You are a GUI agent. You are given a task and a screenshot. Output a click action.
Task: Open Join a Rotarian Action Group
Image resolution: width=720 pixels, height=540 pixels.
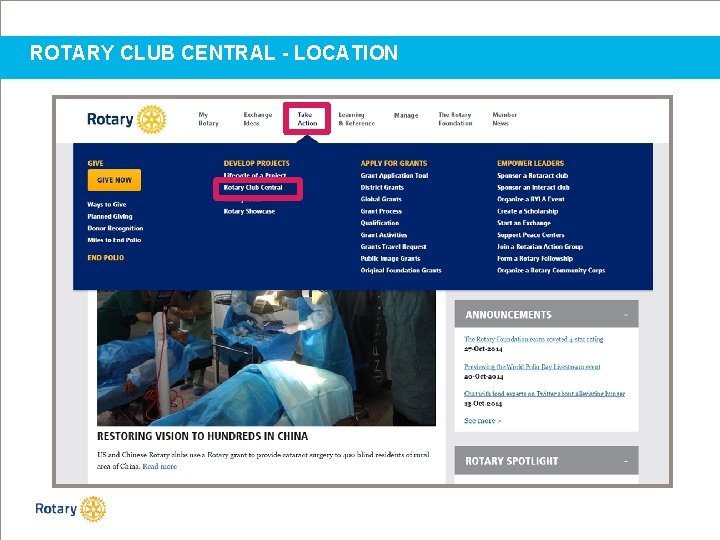pyautogui.click(x=540, y=247)
